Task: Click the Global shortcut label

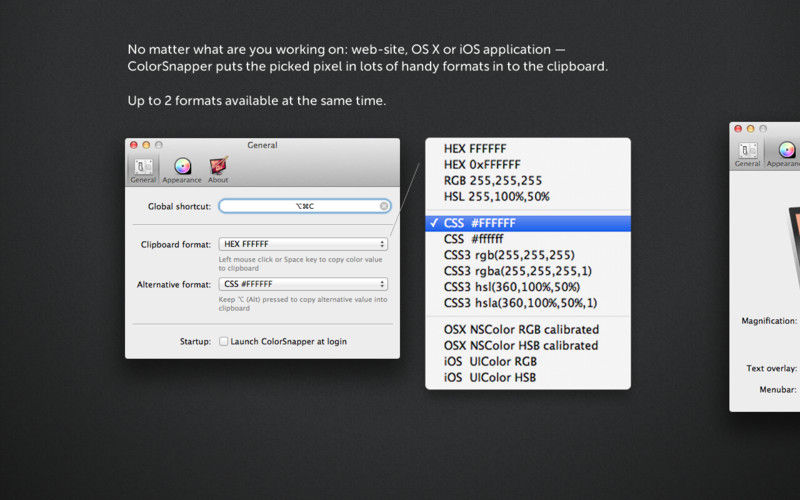Action: tap(179, 206)
